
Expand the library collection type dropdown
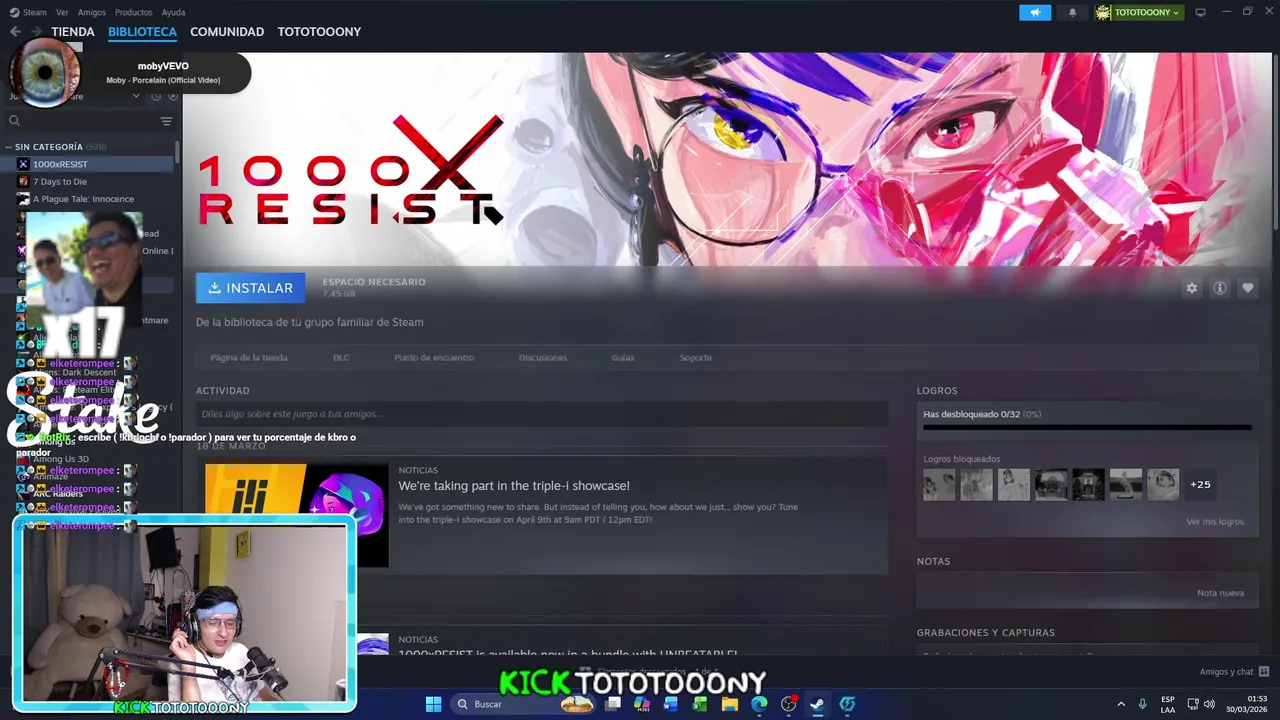coord(136,96)
